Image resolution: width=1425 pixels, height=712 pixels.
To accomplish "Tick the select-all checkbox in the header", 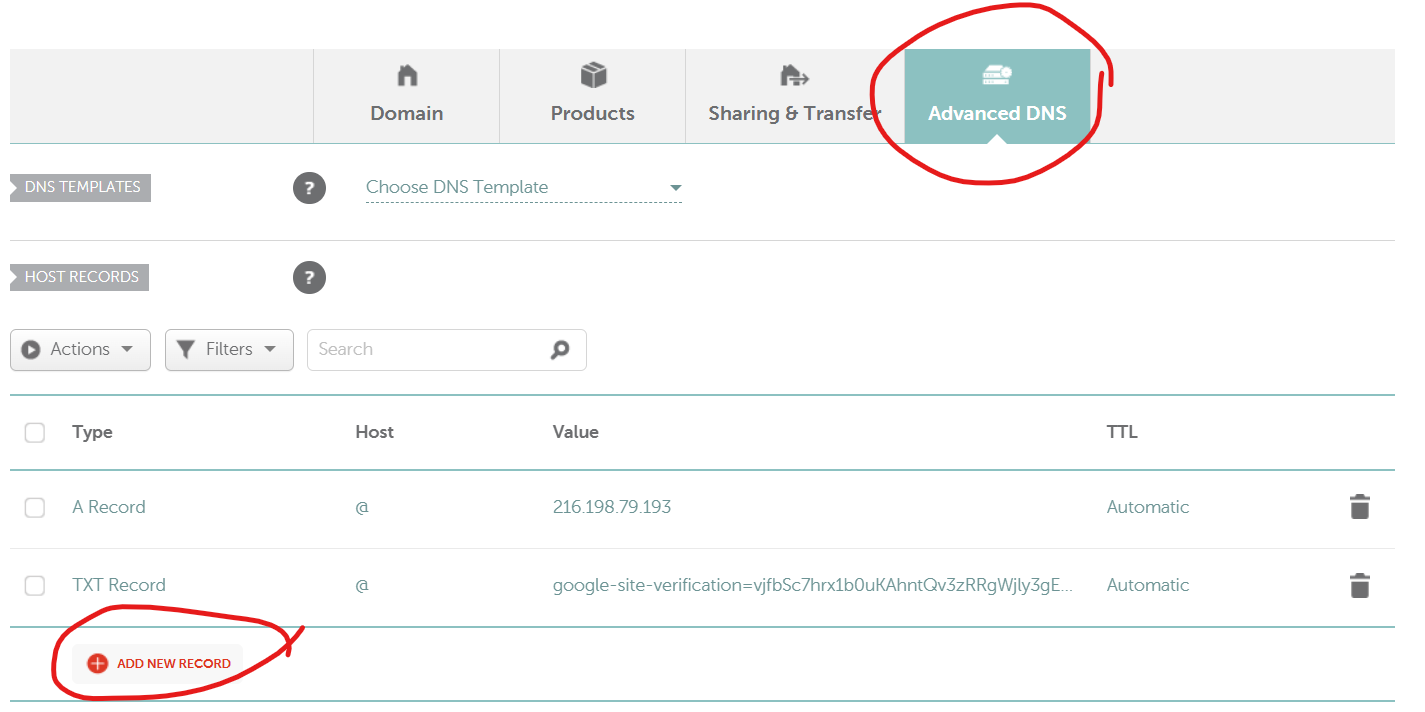I will point(35,433).
